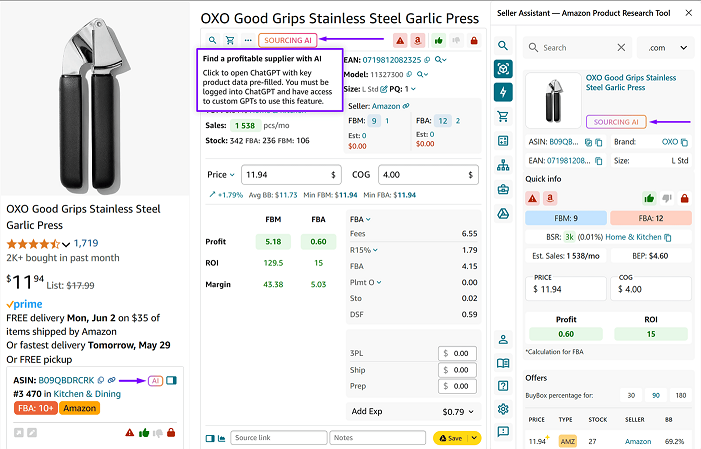The image size is (701, 449).
Task: Click the Prep cost input field
Action: [x=457, y=386]
